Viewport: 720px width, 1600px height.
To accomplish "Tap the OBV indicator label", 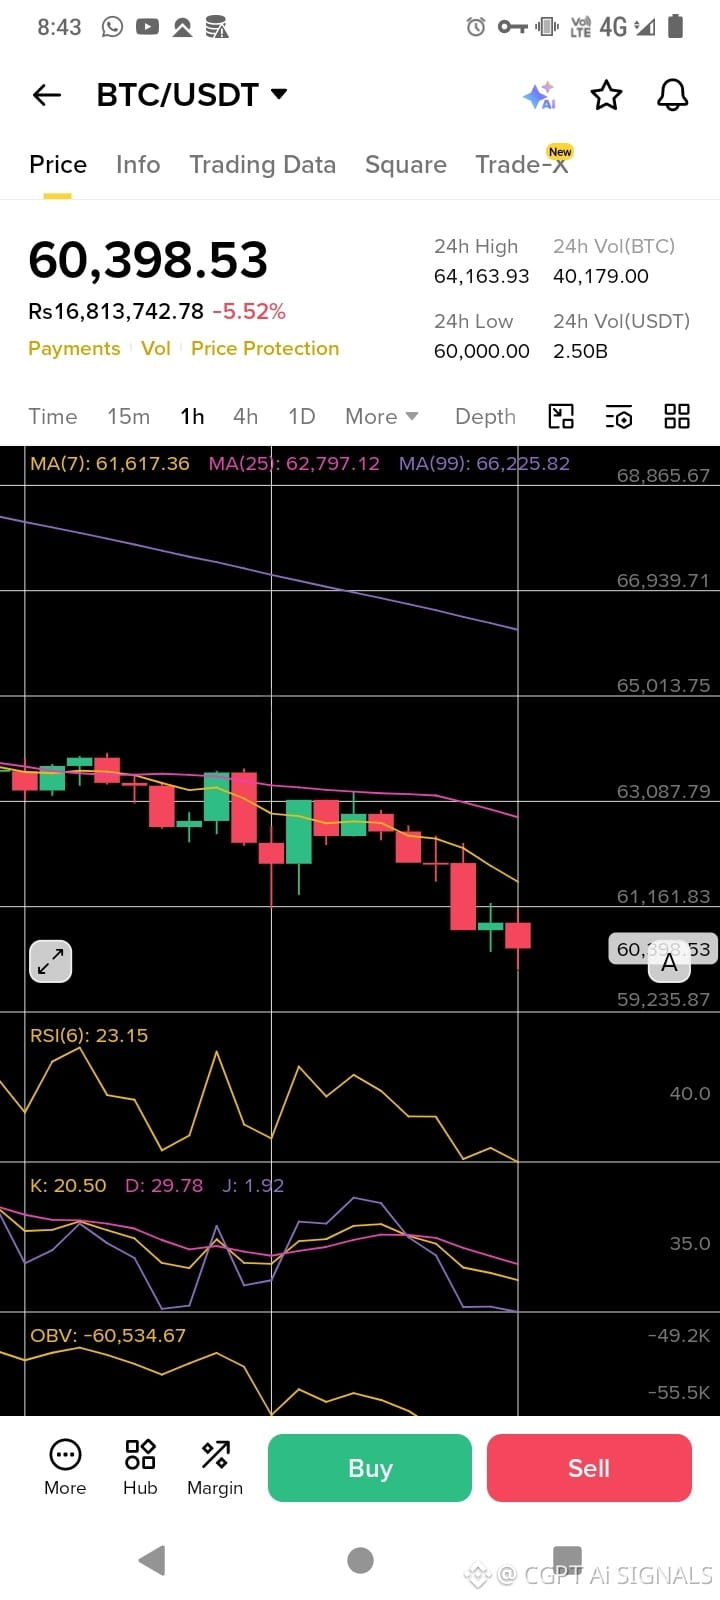I will click(108, 1336).
